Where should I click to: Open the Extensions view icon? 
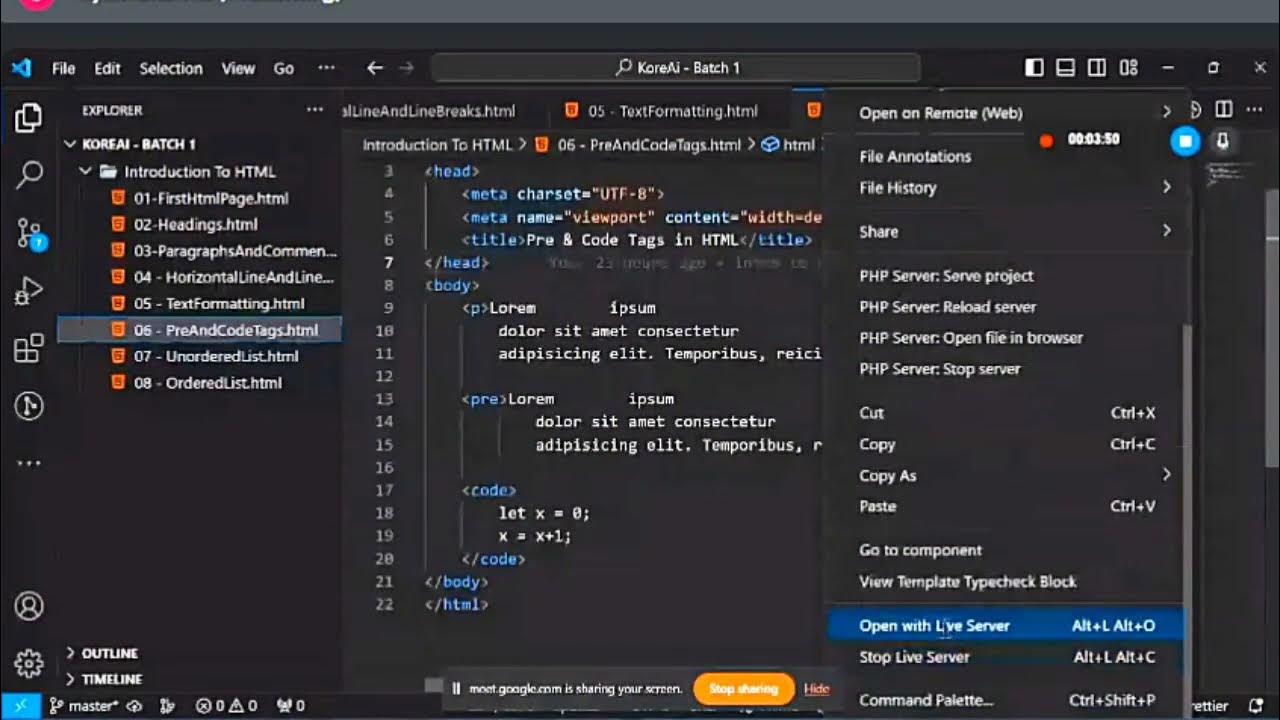(29, 349)
